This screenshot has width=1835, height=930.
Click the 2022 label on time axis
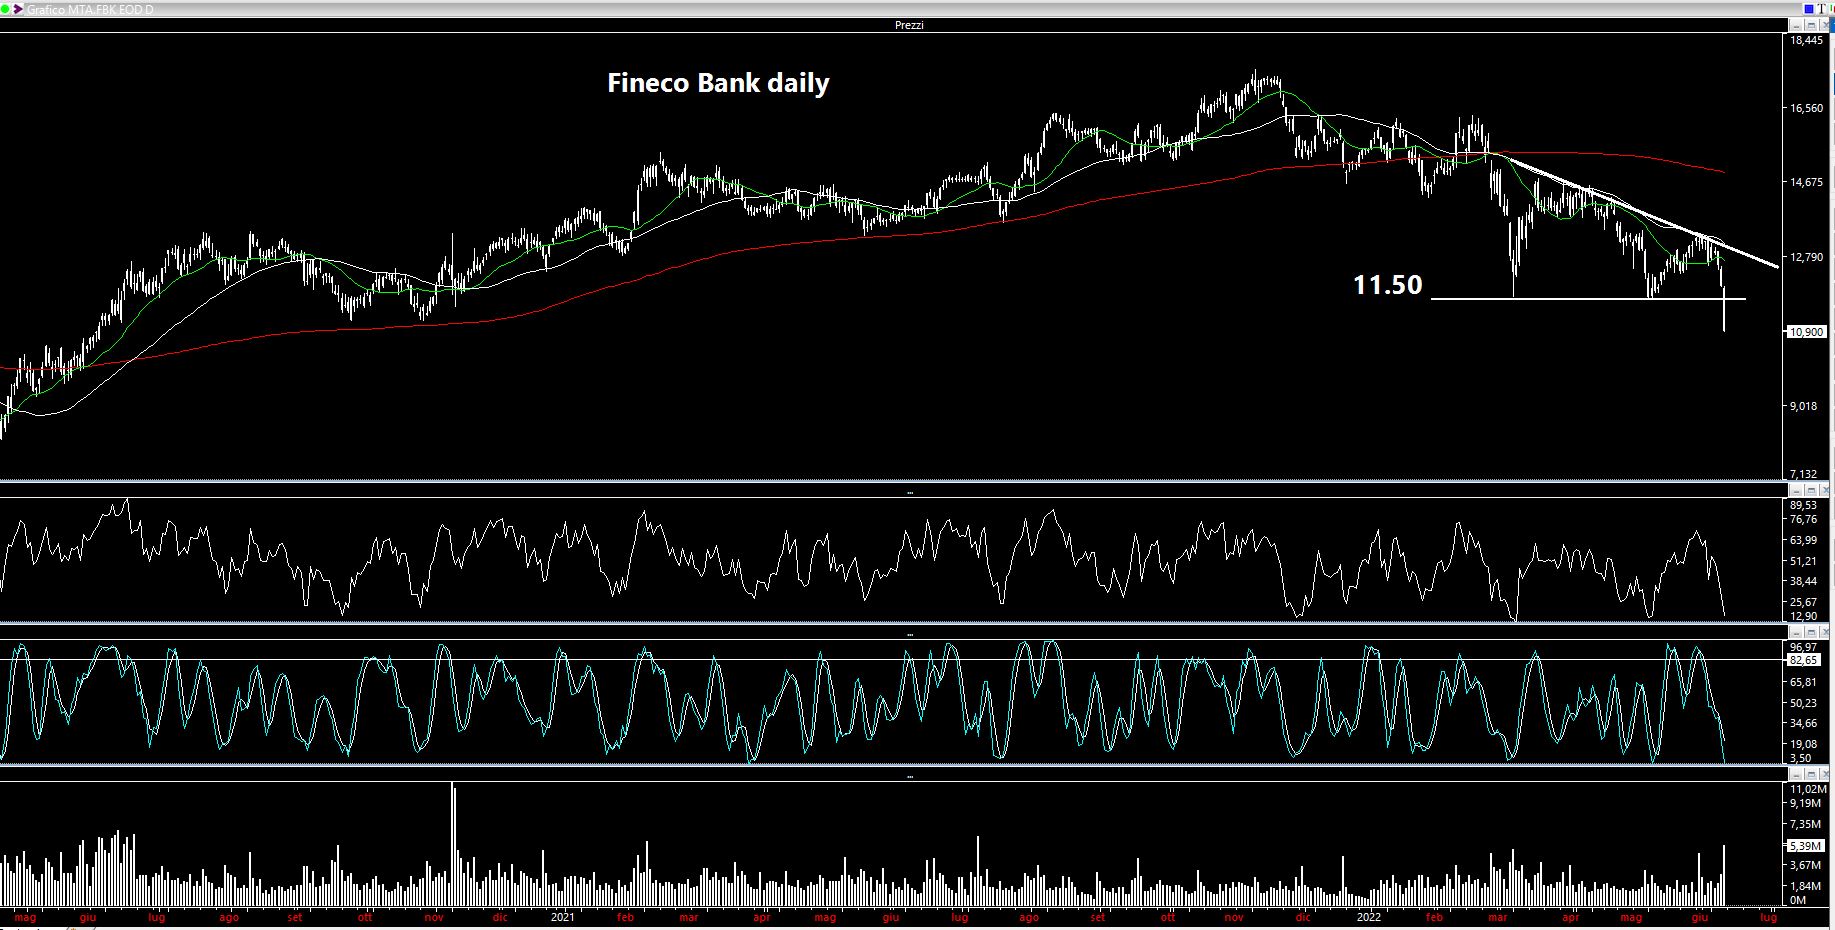[1368, 917]
